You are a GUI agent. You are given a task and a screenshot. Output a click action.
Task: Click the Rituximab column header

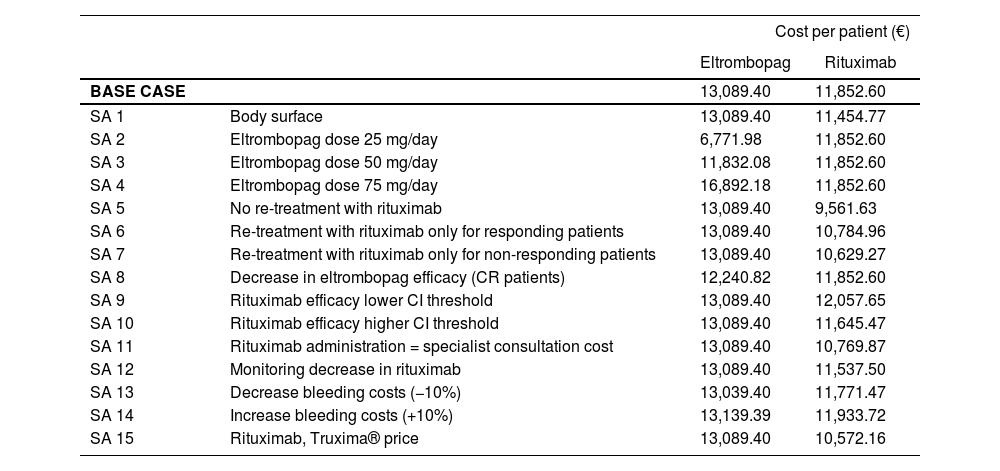tap(860, 63)
